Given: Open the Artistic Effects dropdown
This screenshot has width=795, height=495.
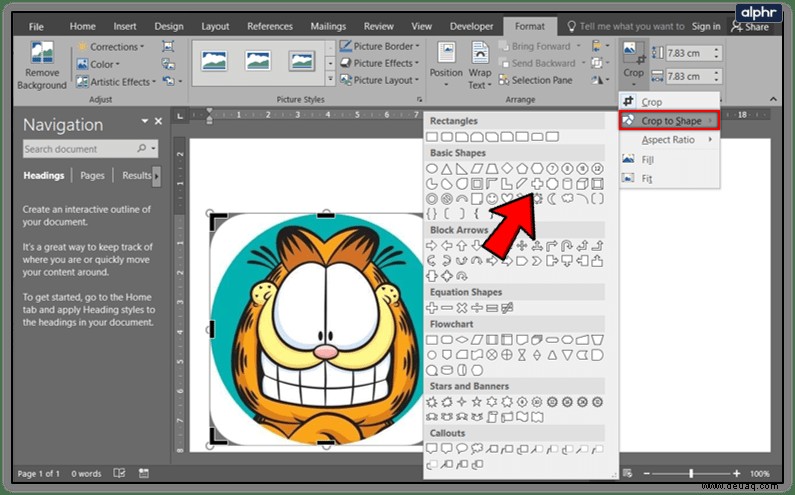Looking at the screenshot, I should click(x=116, y=82).
